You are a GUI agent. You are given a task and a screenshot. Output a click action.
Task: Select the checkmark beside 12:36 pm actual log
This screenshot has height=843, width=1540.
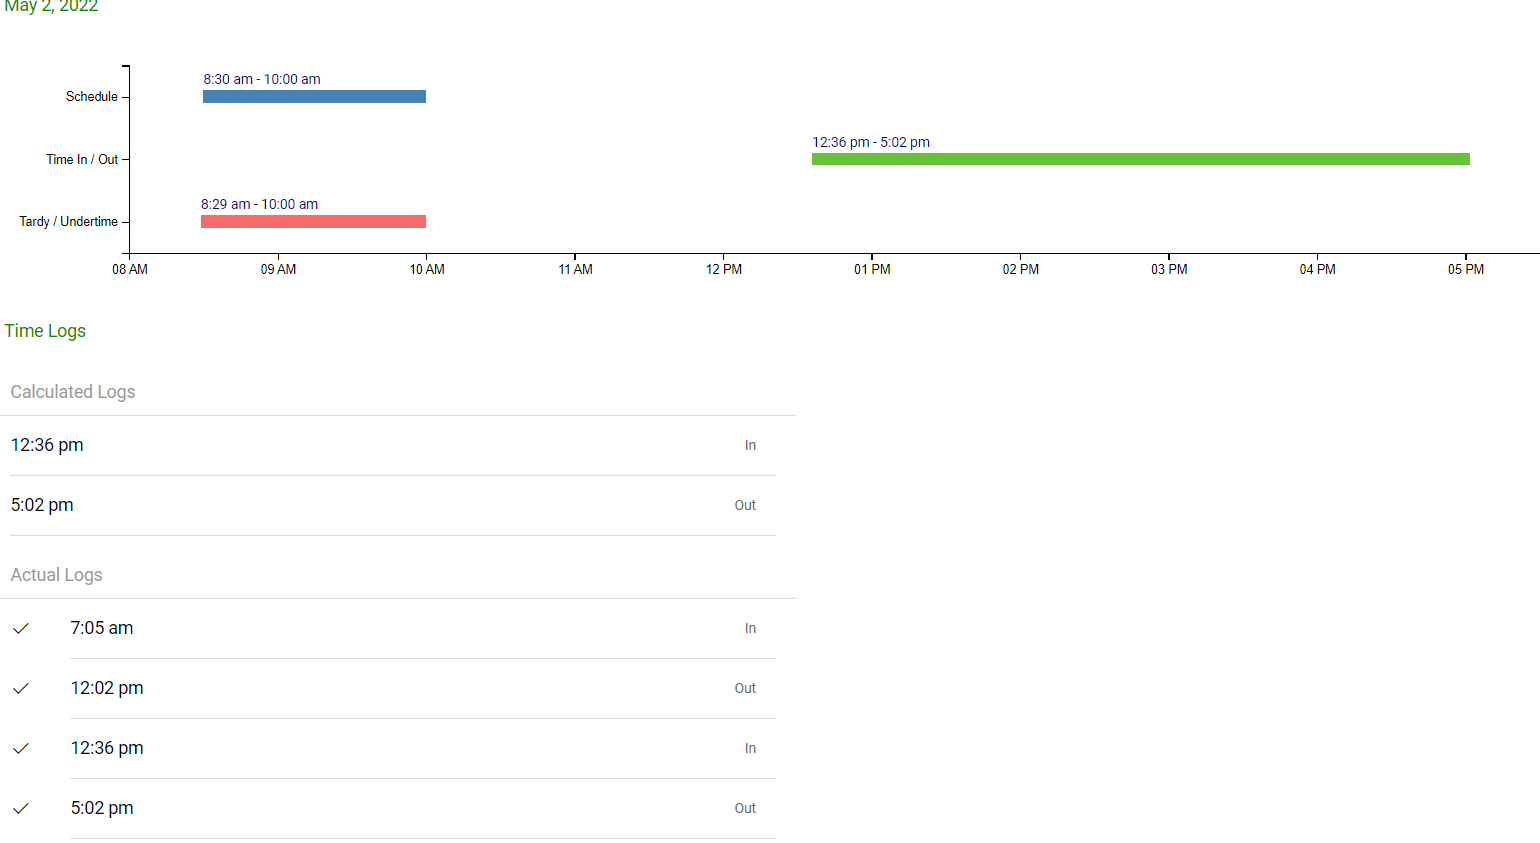[x=21, y=748]
